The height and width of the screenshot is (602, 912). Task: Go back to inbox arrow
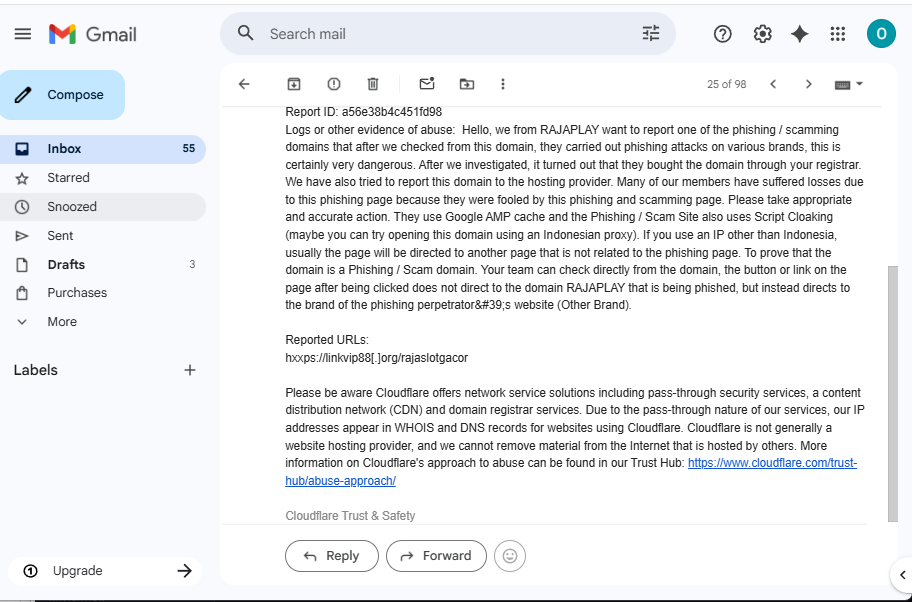[244, 84]
